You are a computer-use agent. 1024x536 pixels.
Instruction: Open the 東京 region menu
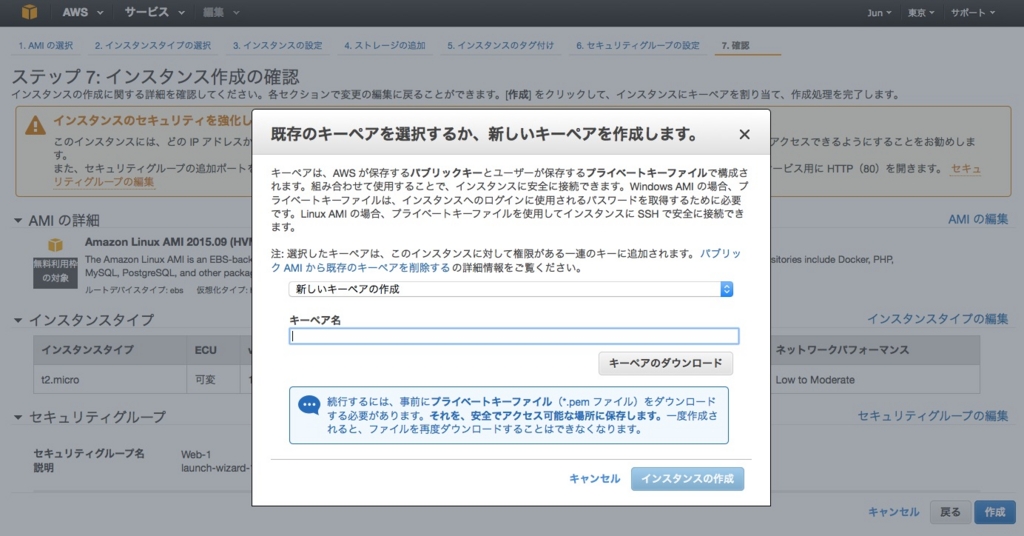click(x=921, y=12)
